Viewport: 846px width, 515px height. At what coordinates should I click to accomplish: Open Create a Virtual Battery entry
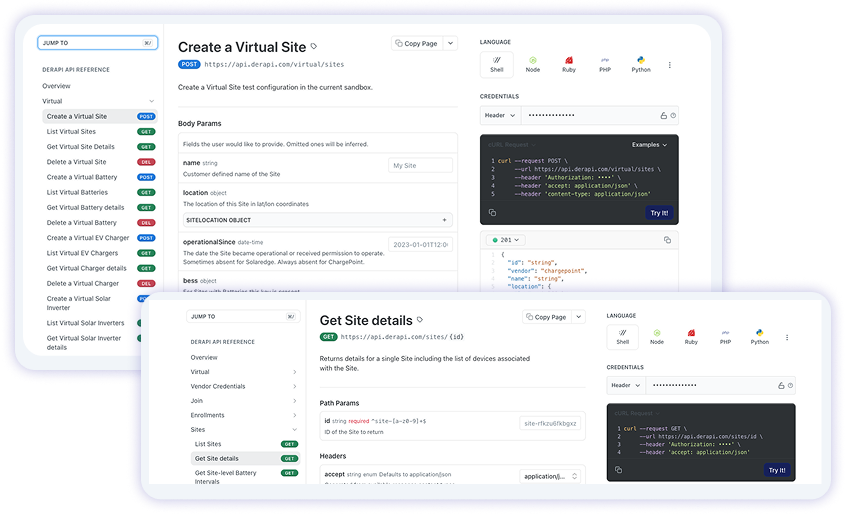pyautogui.click(x=100, y=177)
